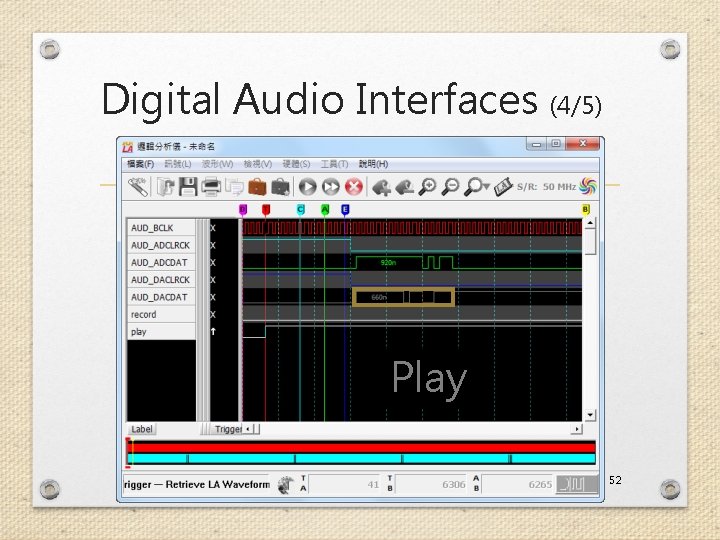Image resolution: width=720 pixels, height=540 pixels.
Task: Start single capture with the play button
Action: 308,187
